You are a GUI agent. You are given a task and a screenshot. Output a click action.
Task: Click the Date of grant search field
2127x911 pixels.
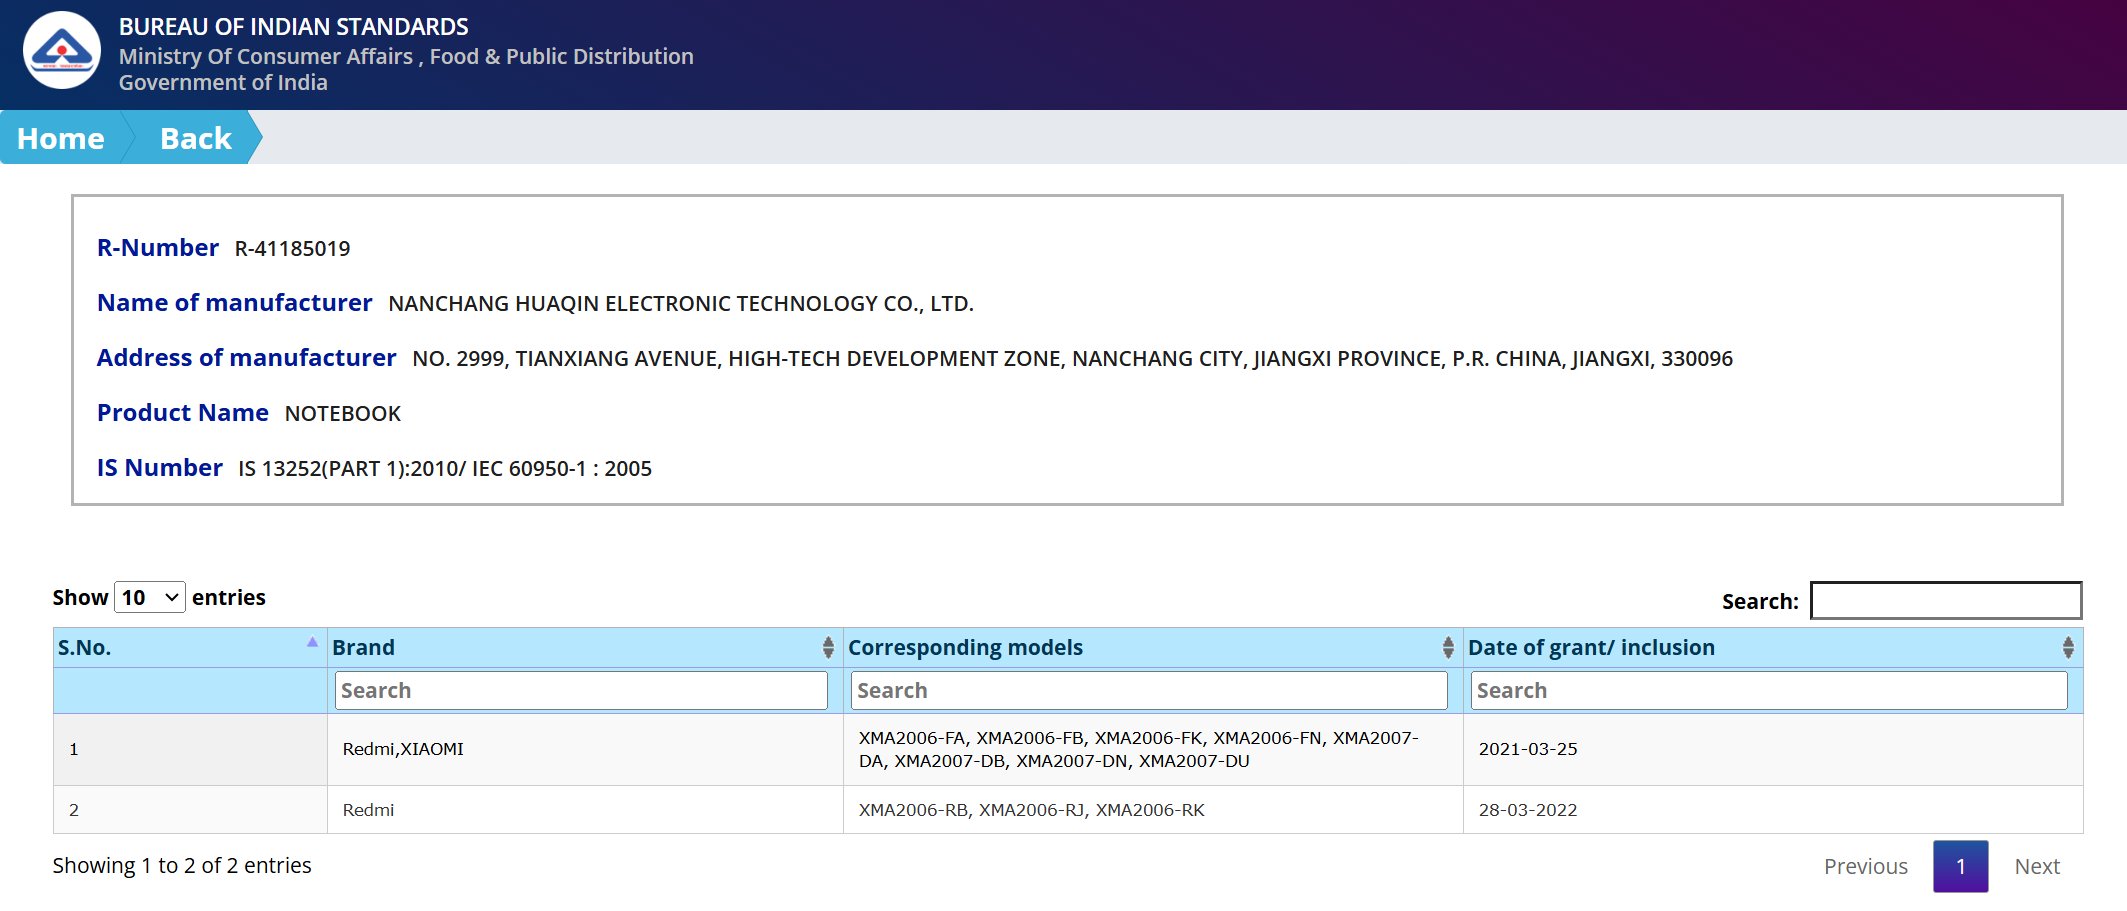pos(1768,691)
